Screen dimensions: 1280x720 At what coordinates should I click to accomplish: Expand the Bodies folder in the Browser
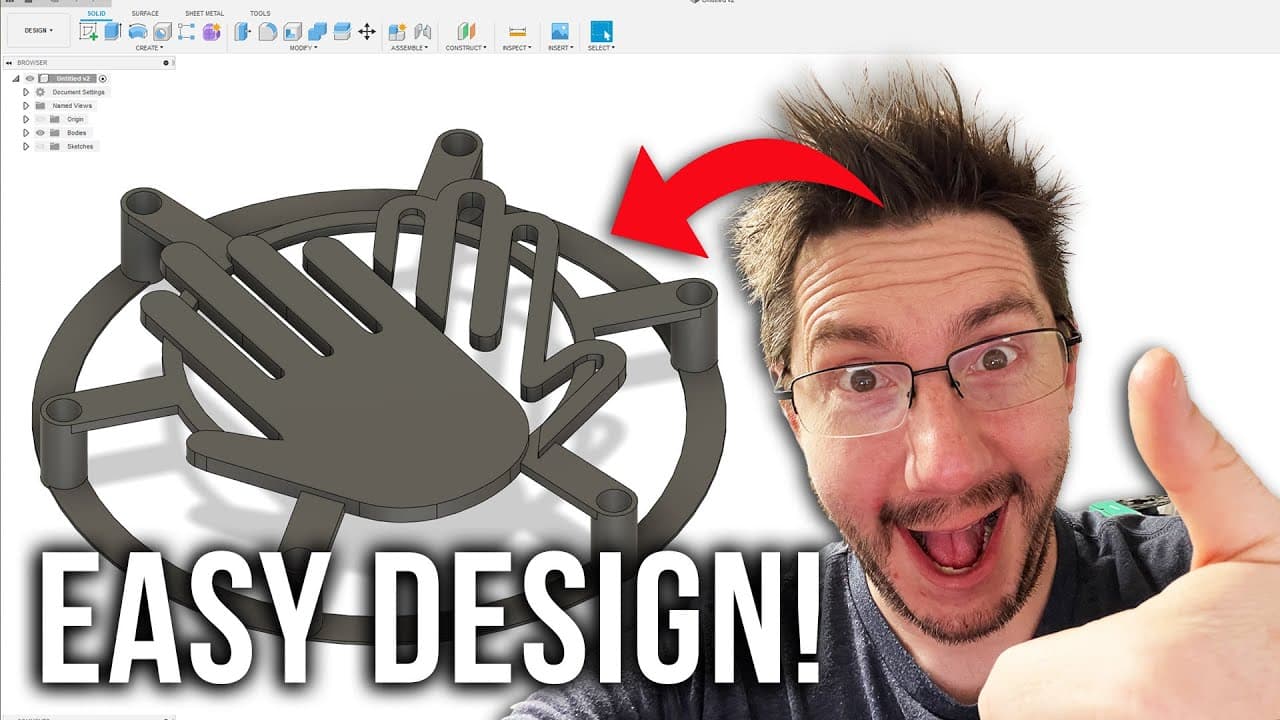(27, 132)
